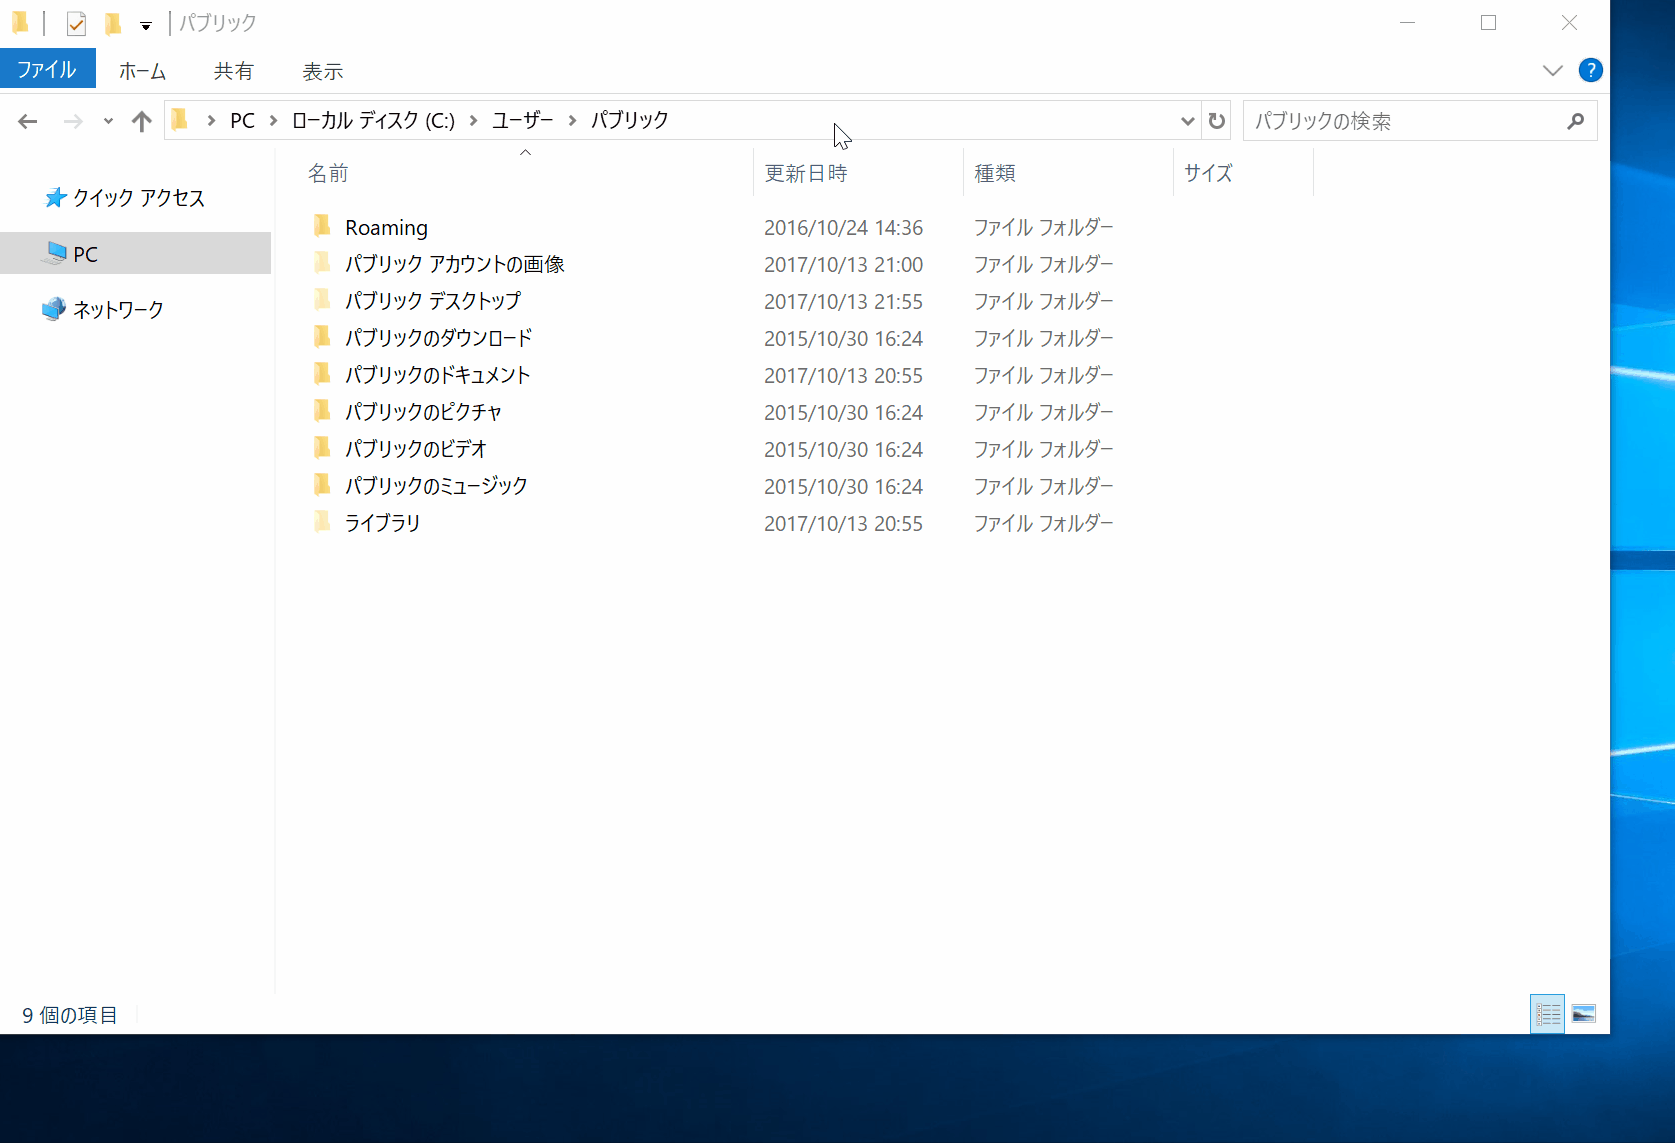This screenshot has width=1675, height=1143.
Task: Select ネットワーク in the navigation pane
Action: pyautogui.click(x=116, y=309)
